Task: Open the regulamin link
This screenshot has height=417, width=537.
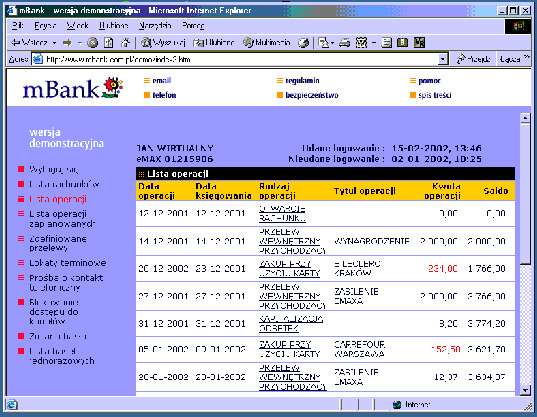Action: (x=302, y=80)
